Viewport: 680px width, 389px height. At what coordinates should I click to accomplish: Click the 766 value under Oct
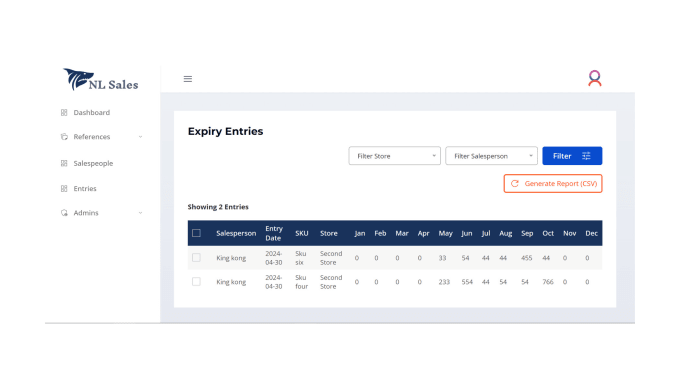click(x=548, y=282)
